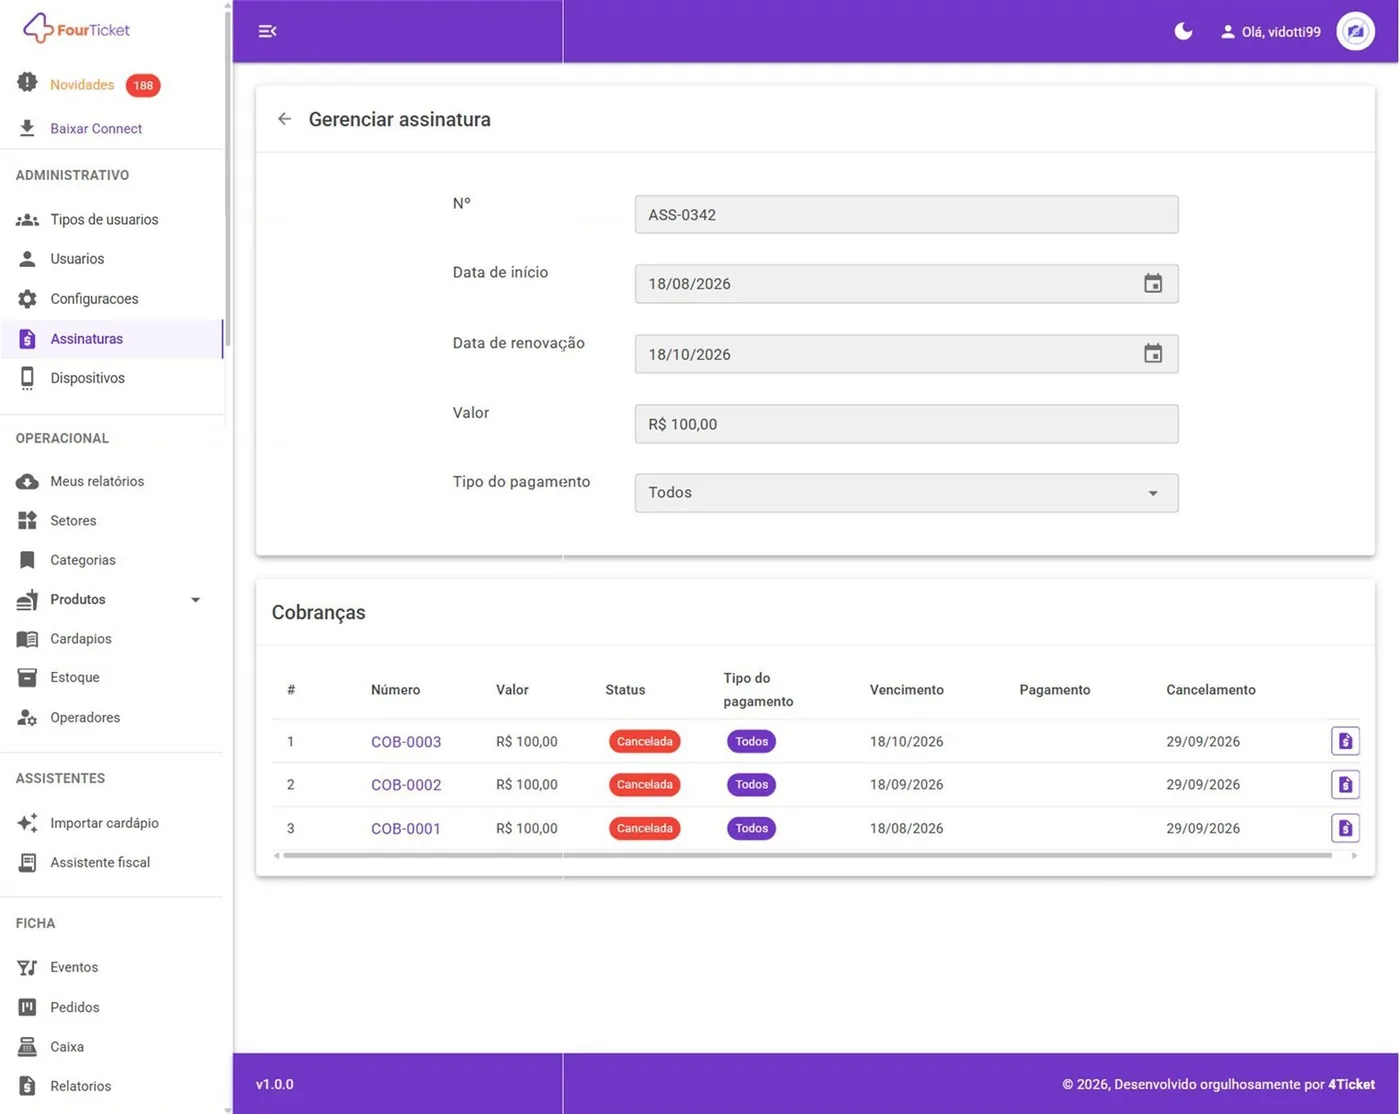Click the Dispositivos phone icon
The height and width of the screenshot is (1114, 1400).
click(27, 378)
